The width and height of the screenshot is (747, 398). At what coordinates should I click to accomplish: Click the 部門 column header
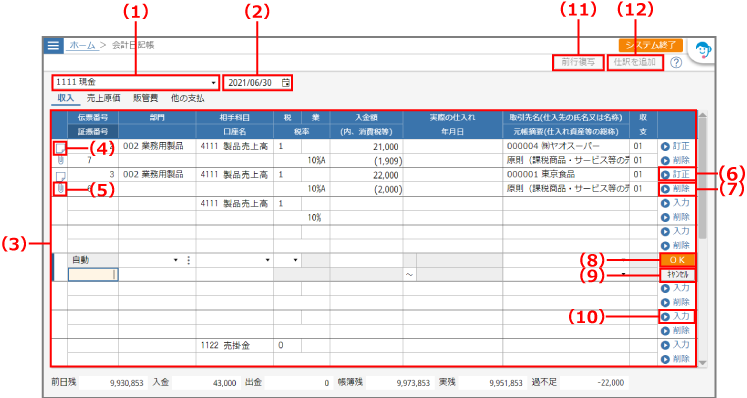coord(157,117)
